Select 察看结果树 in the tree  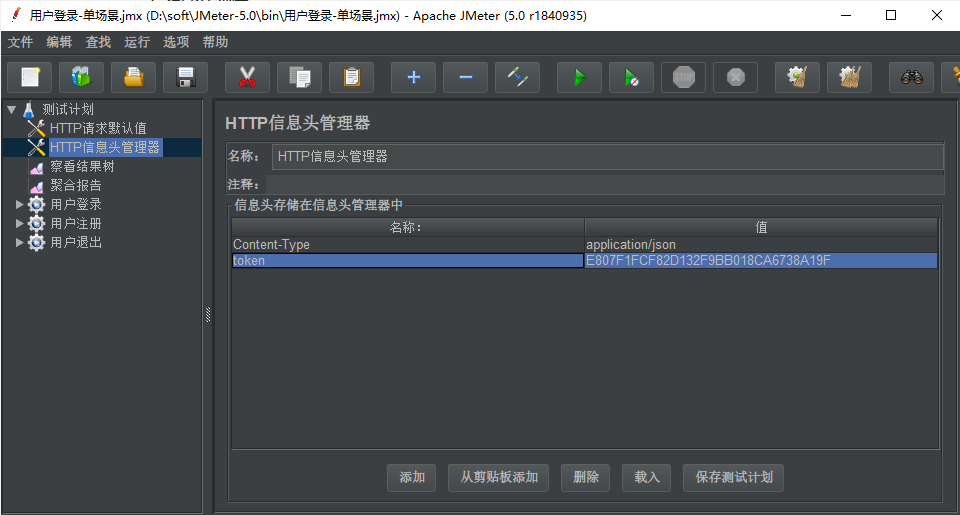click(x=82, y=167)
